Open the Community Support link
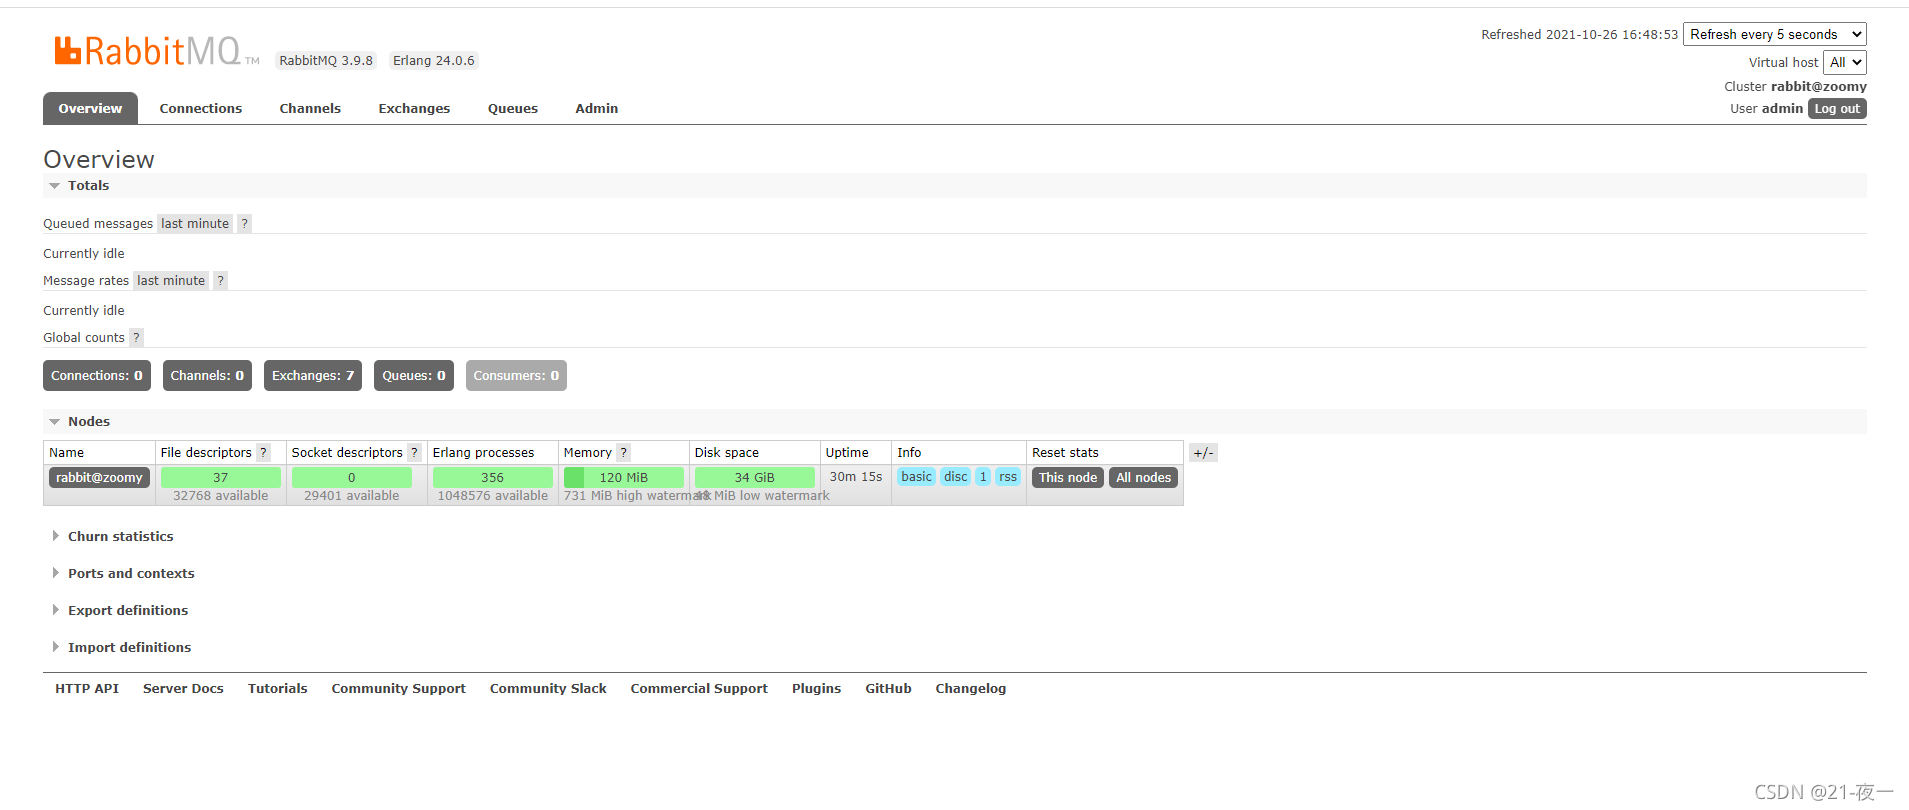Viewport: 1909px width, 810px height. [x=399, y=689]
